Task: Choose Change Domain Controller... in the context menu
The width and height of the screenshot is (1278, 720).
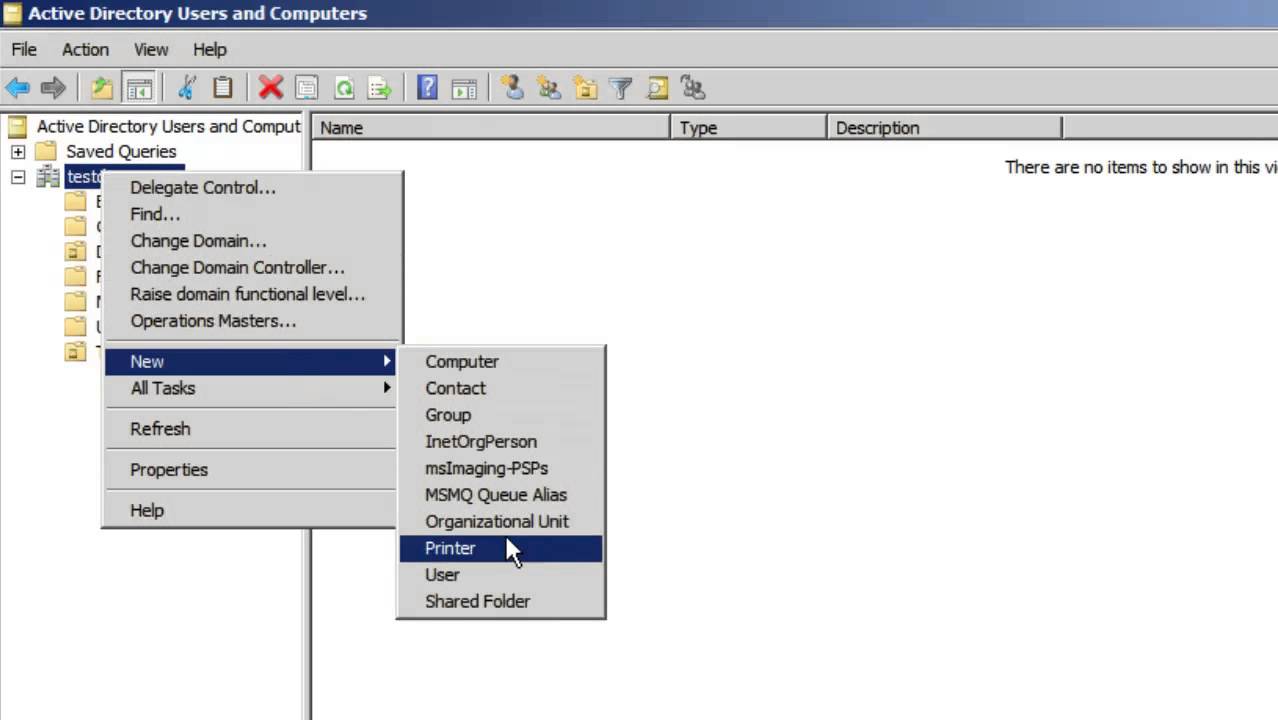Action: tap(237, 267)
